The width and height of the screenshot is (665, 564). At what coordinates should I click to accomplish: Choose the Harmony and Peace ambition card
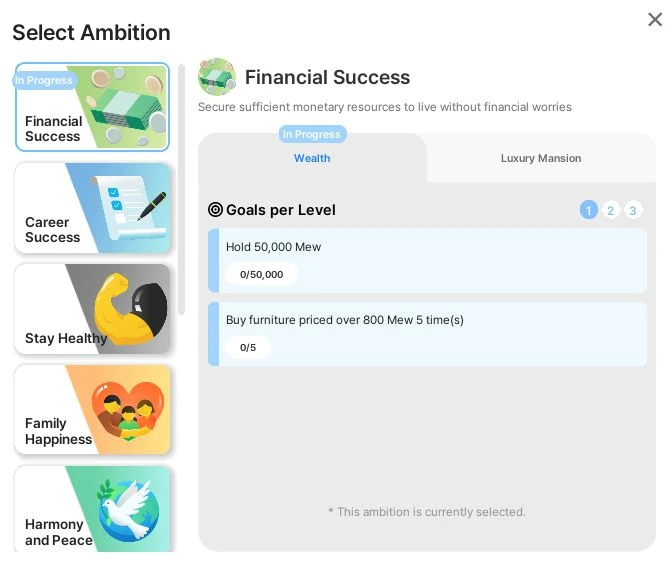pyautogui.click(x=91, y=508)
